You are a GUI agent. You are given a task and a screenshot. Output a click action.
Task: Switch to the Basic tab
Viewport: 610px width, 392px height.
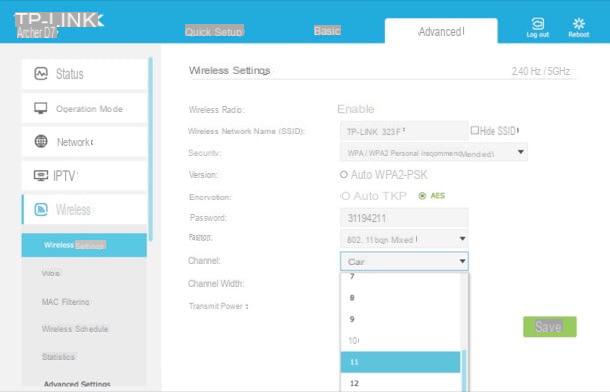(x=327, y=30)
